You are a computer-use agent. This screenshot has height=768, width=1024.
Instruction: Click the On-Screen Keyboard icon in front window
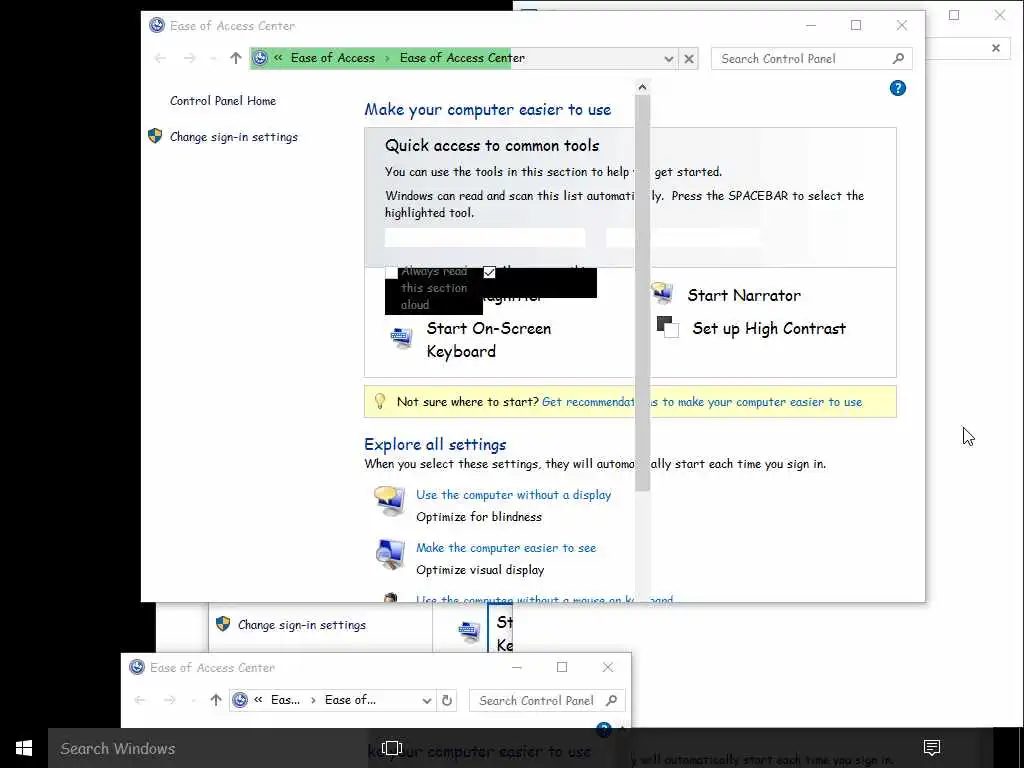(401, 337)
